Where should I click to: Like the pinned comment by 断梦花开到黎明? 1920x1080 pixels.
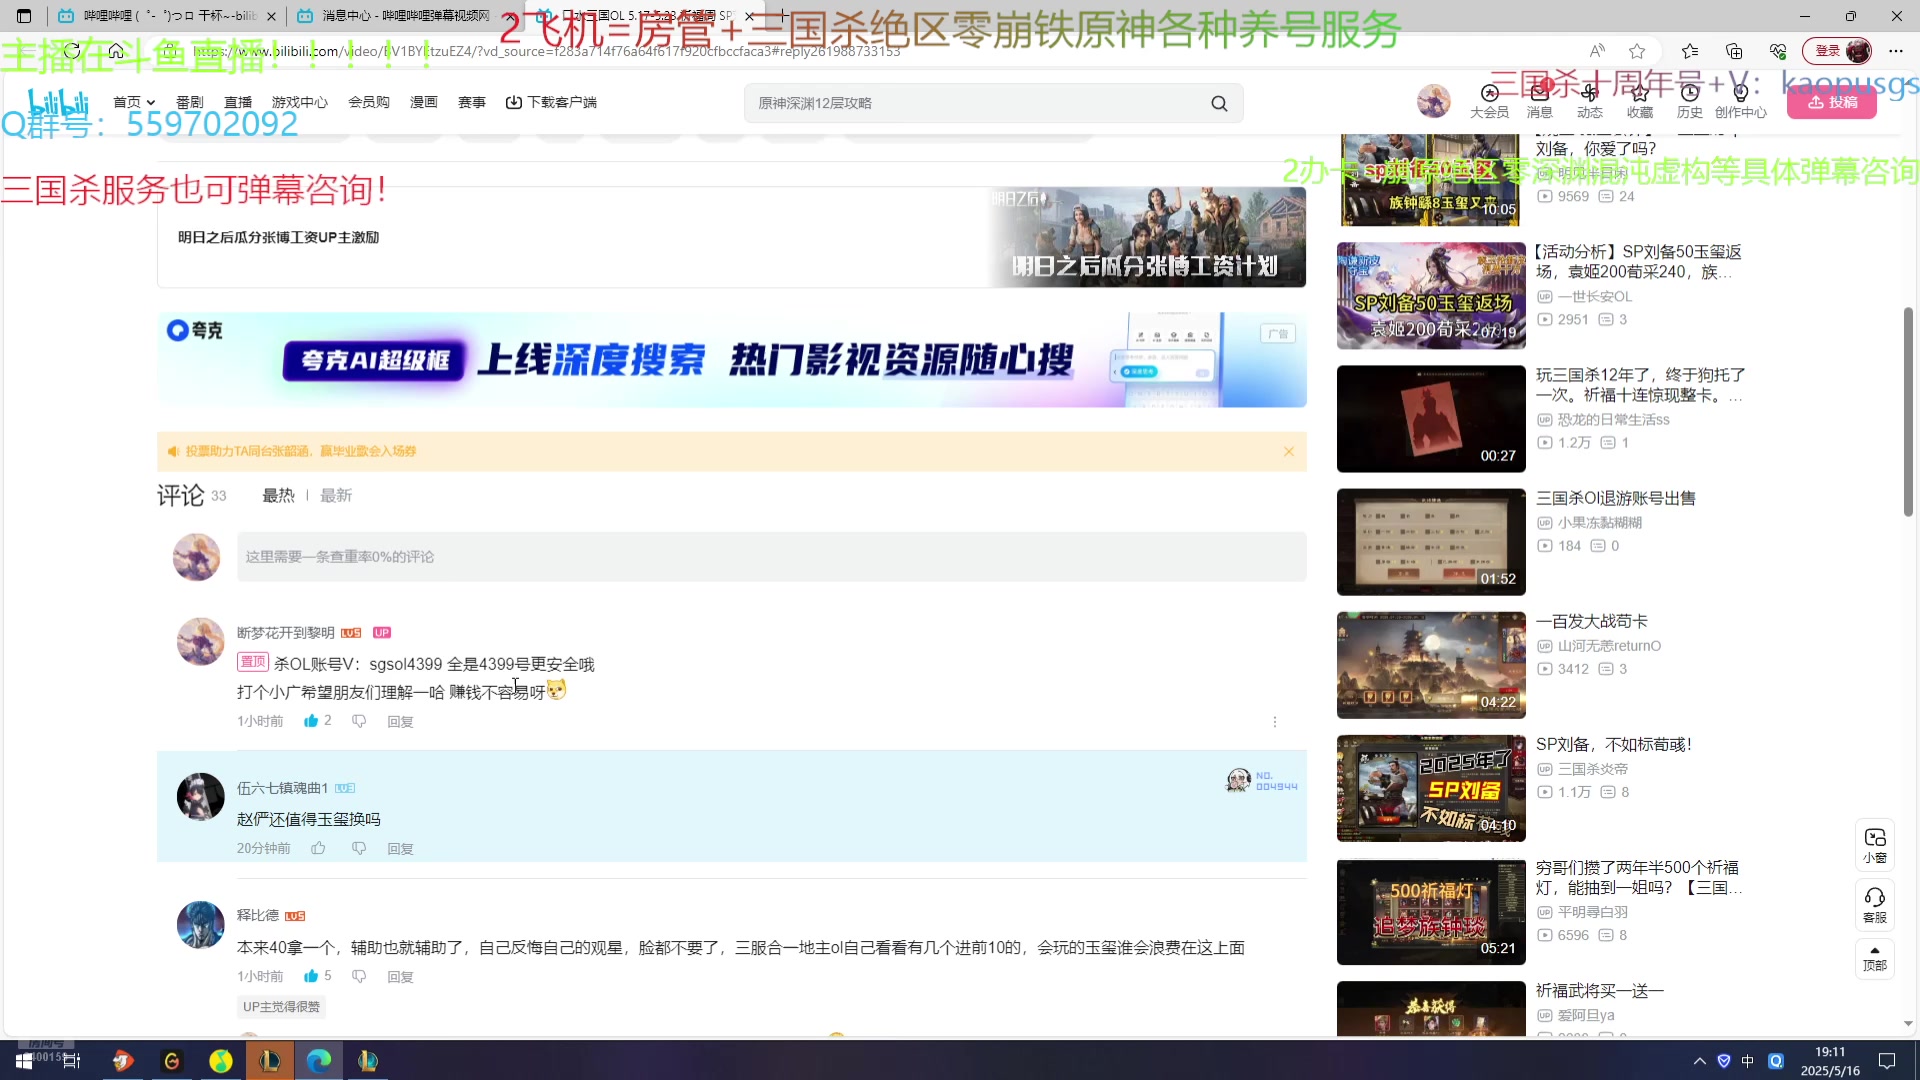311,721
